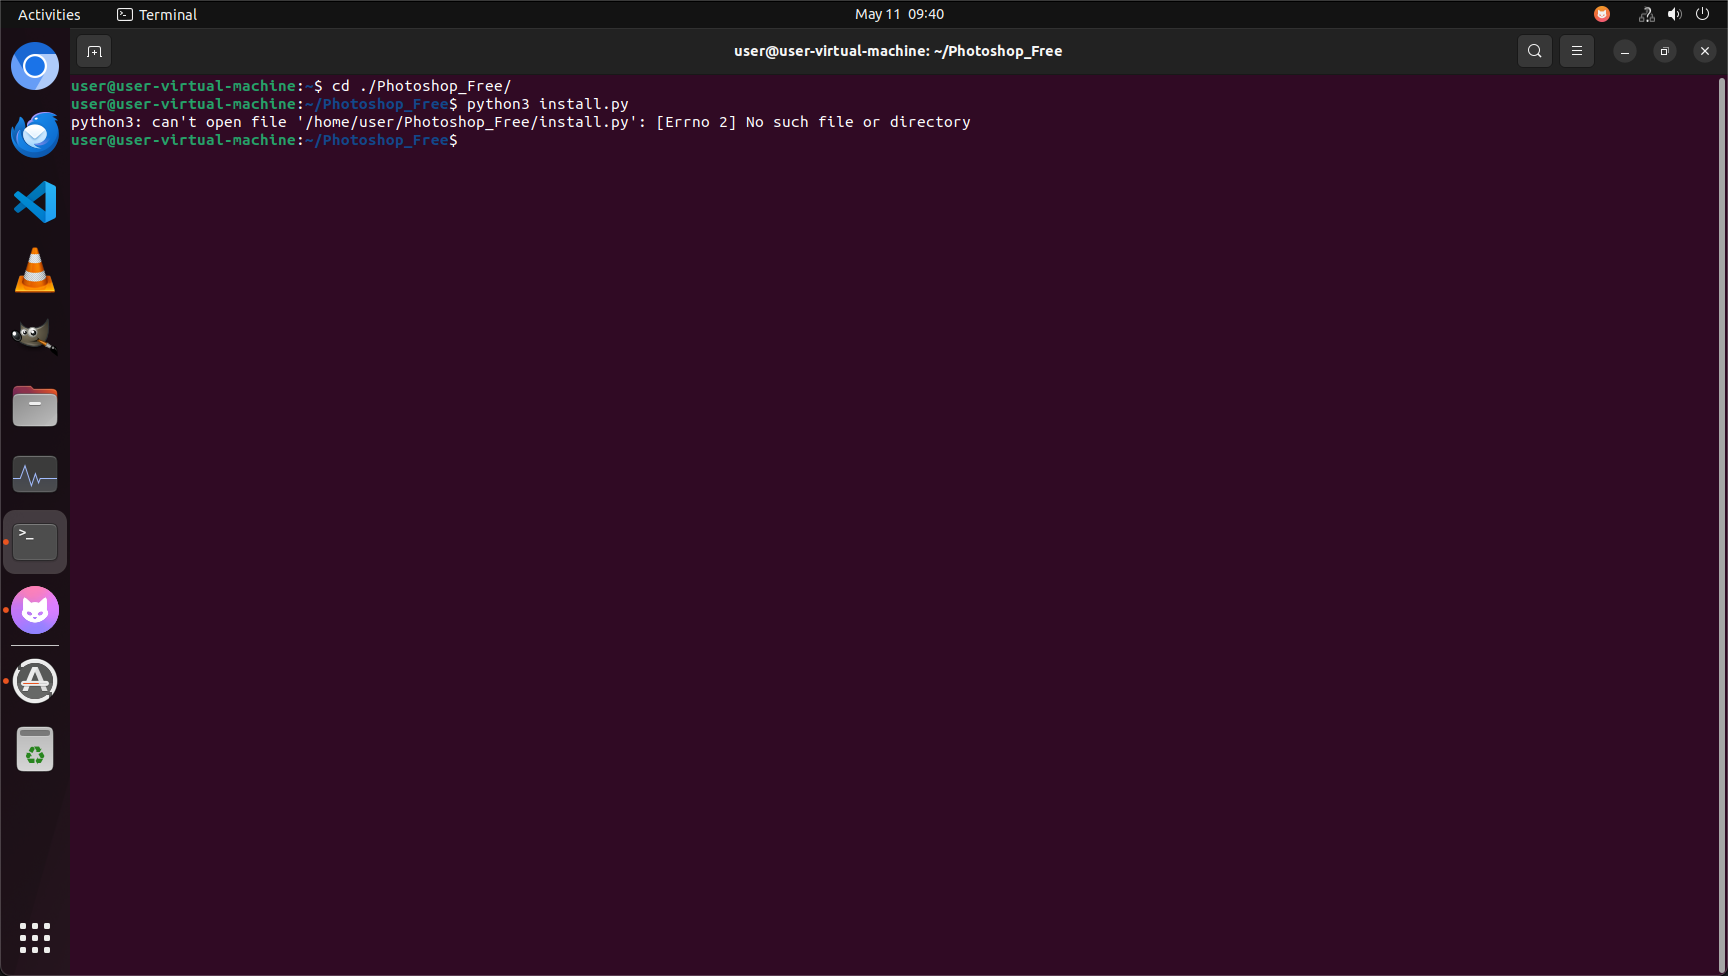This screenshot has height=976, width=1728.
Task: Open Visual Studio Code from the dock
Action: click(35, 202)
